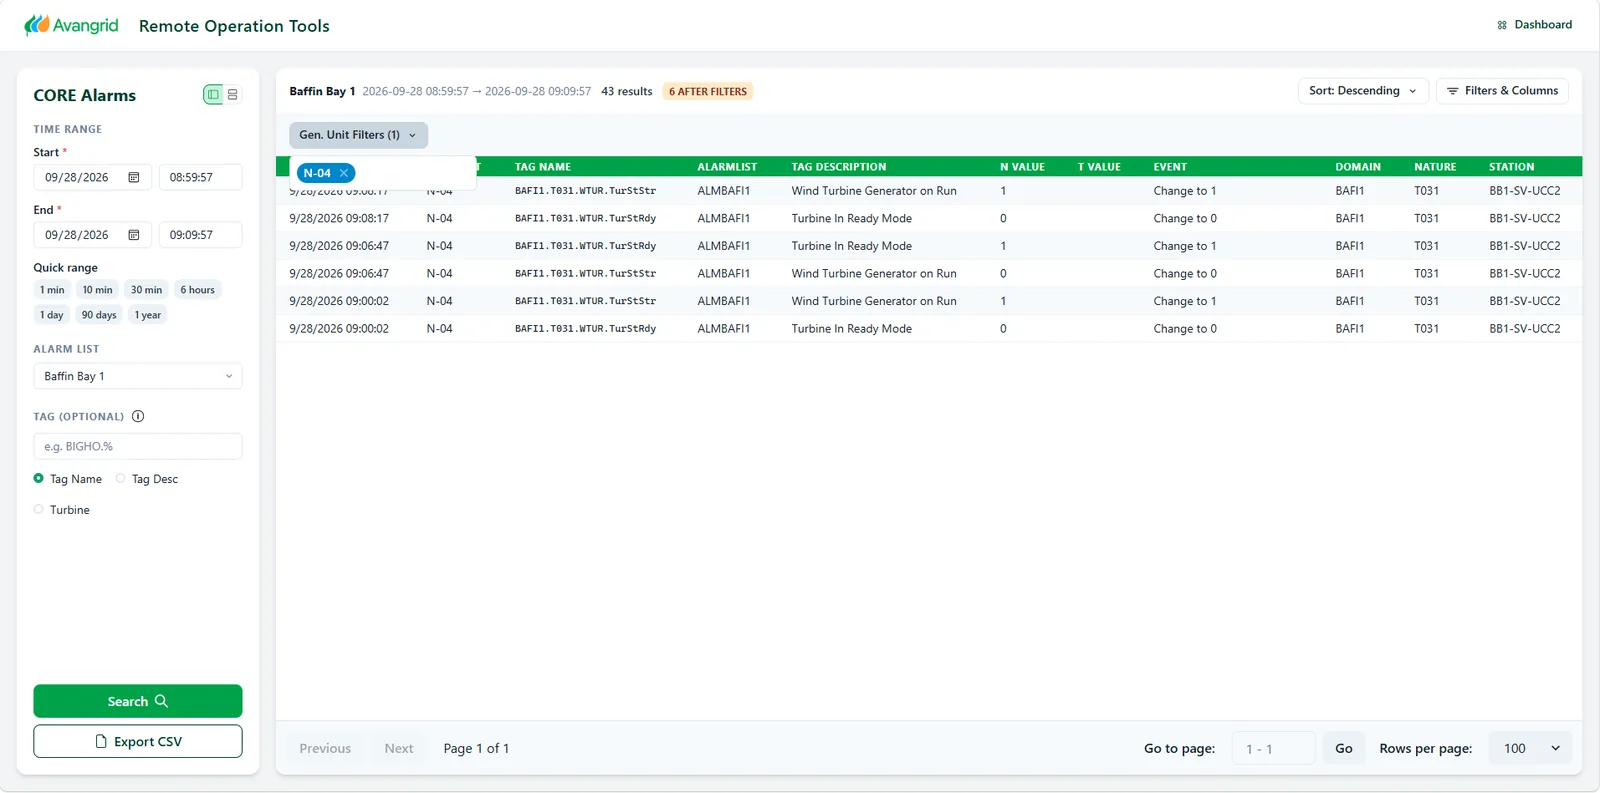The width and height of the screenshot is (1600, 793).
Task: Run the alarm Search
Action: click(138, 702)
